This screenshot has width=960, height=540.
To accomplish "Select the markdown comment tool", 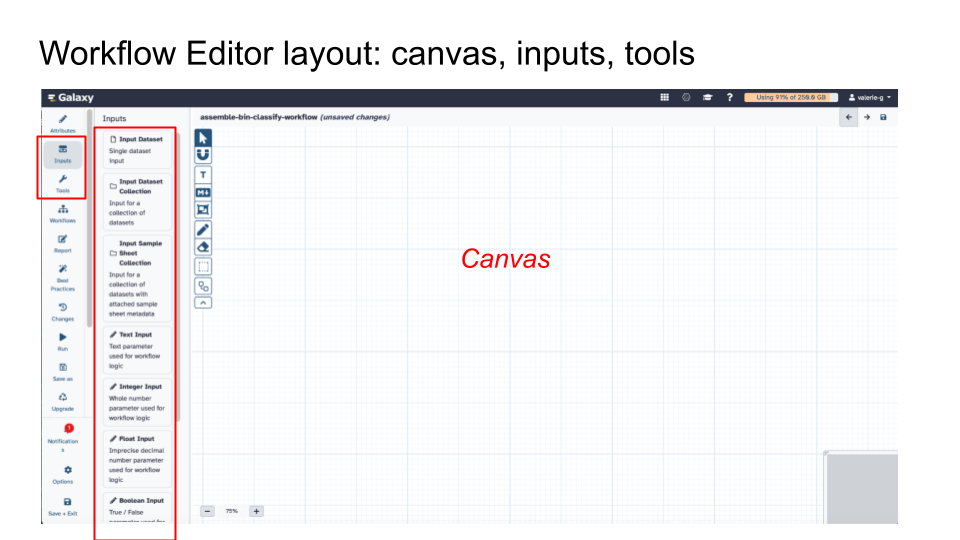I will pyautogui.click(x=203, y=192).
